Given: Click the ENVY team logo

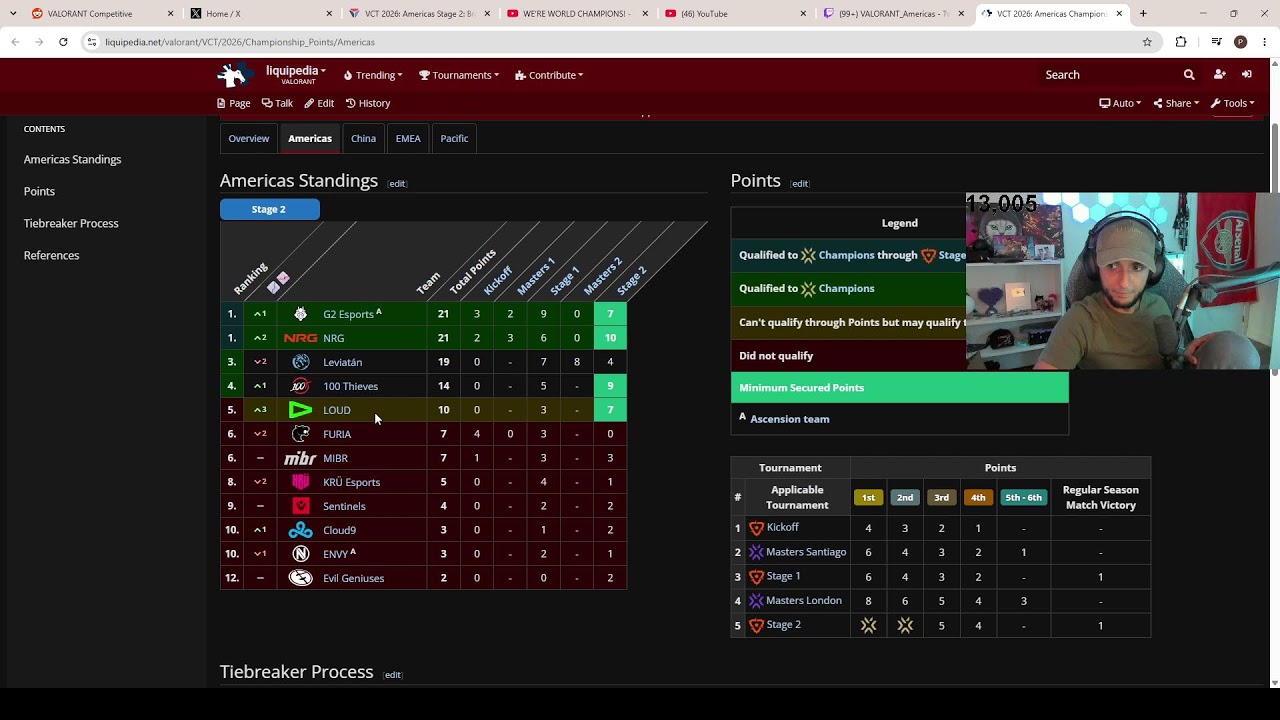Looking at the screenshot, I should [300, 554].
